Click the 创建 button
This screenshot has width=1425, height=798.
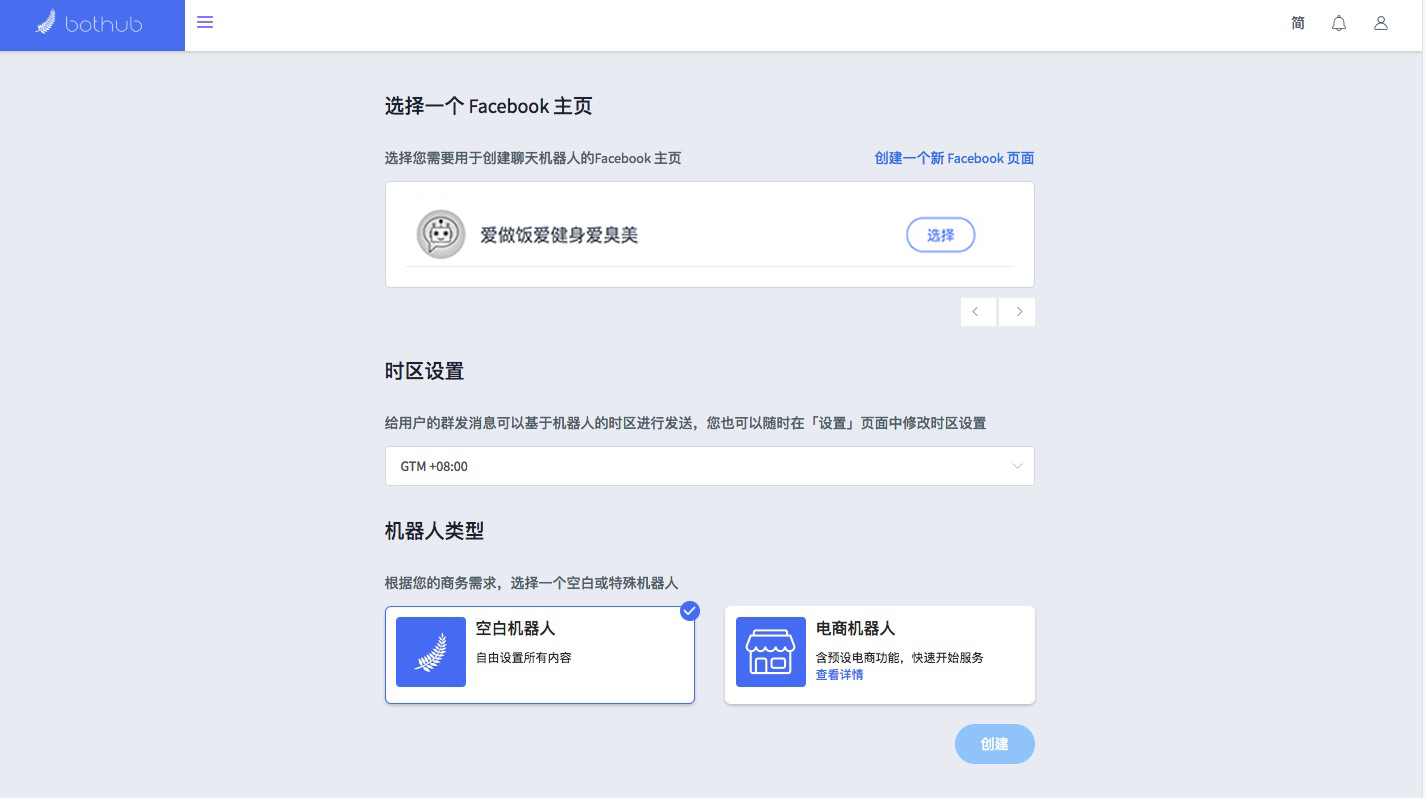pyautogui.click(x=995, y=744)
